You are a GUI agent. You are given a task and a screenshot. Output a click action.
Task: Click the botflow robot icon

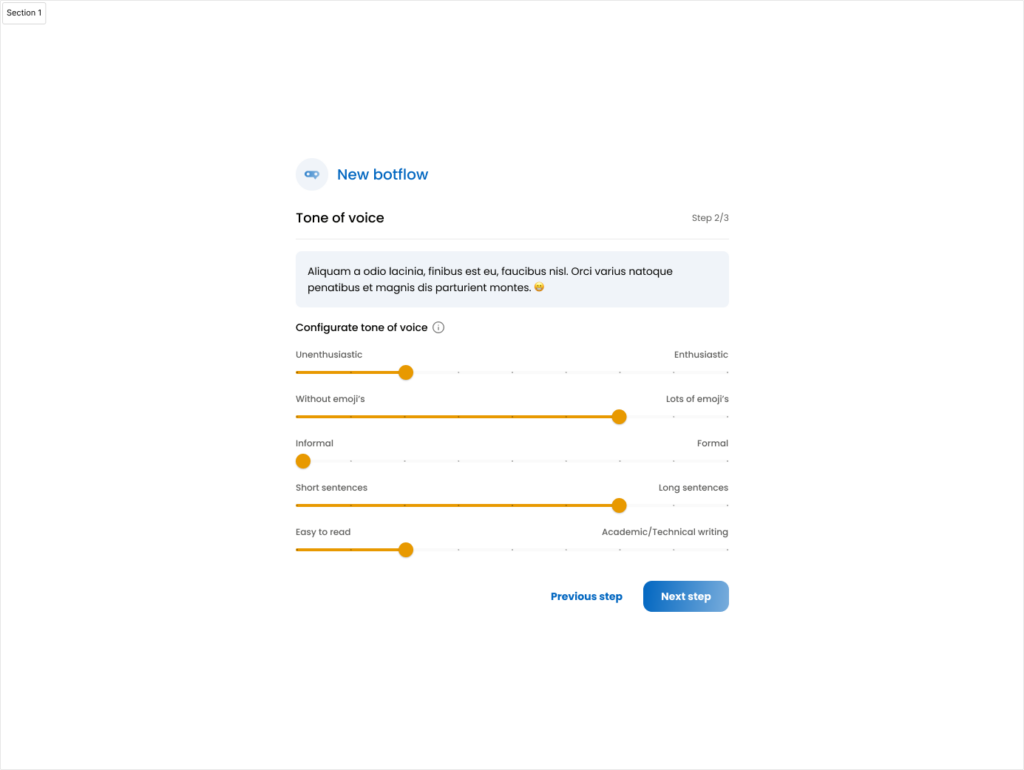312,174
